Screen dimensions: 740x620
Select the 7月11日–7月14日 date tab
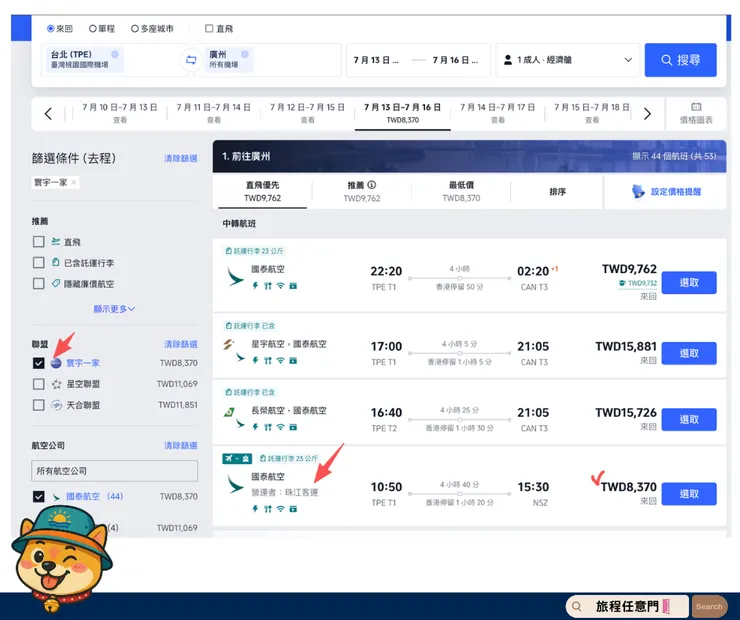click(214, 113)
